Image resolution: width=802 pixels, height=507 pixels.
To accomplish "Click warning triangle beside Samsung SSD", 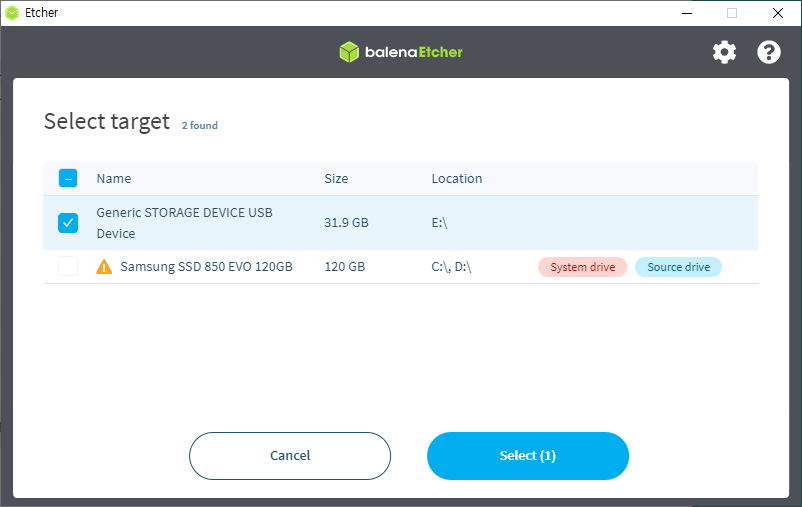I will [104, 267].
